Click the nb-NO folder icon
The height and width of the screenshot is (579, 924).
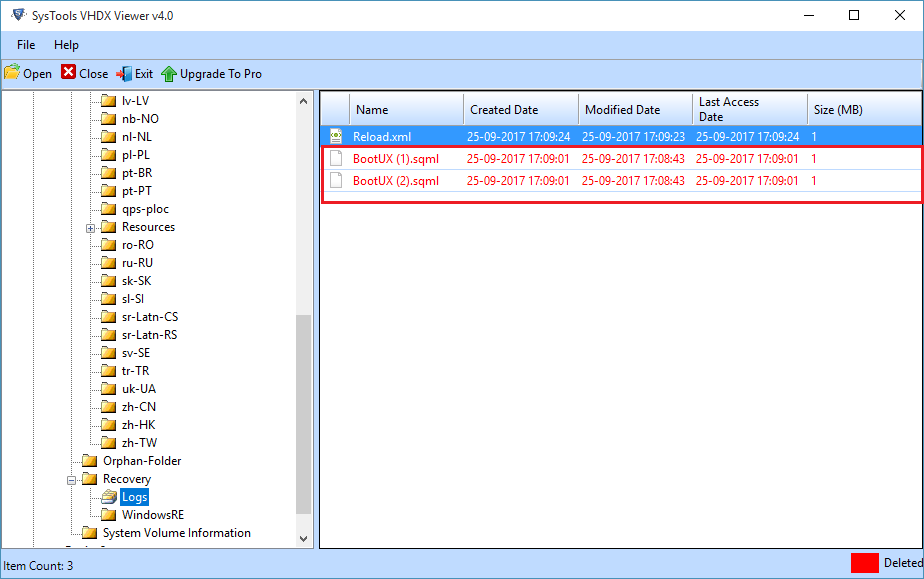108,118
